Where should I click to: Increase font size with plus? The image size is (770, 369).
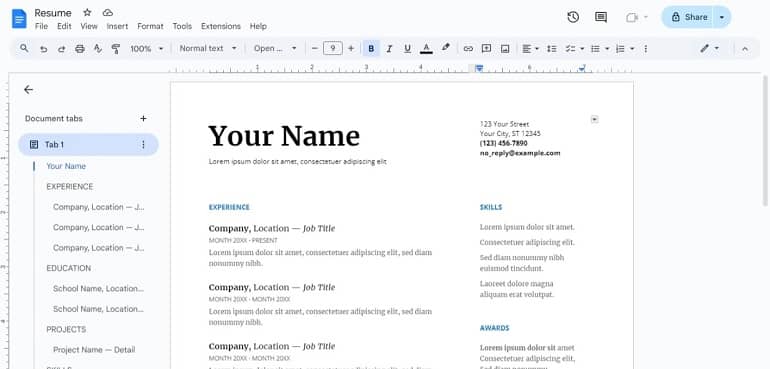coord(351,48)
